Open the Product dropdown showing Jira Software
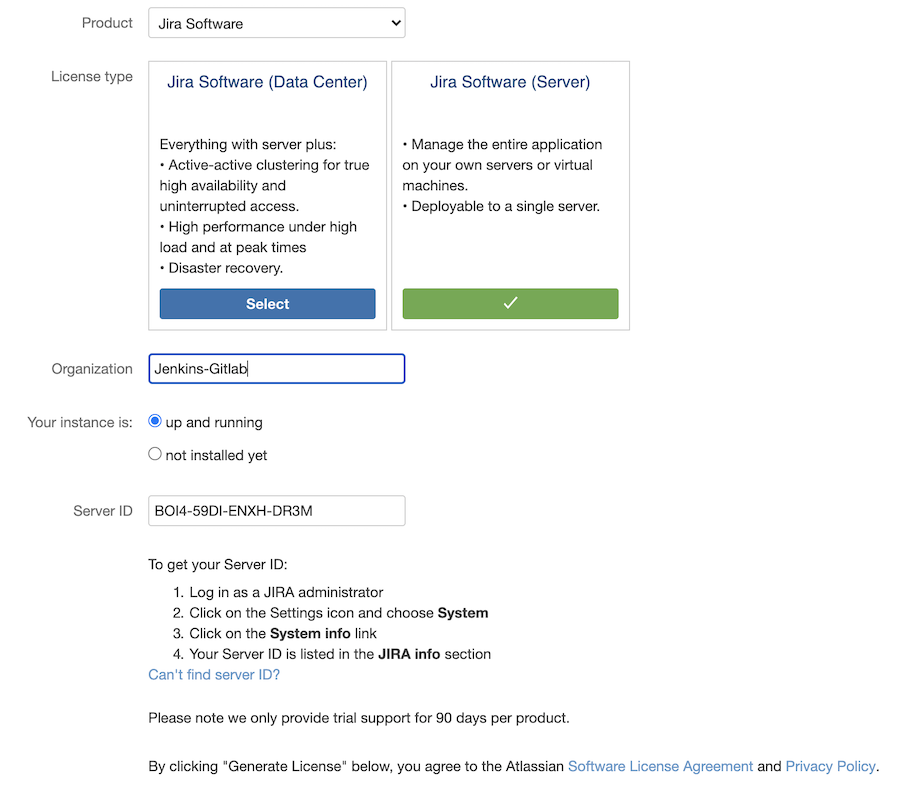This screenshot has height=798, width=907. point(276,23)
